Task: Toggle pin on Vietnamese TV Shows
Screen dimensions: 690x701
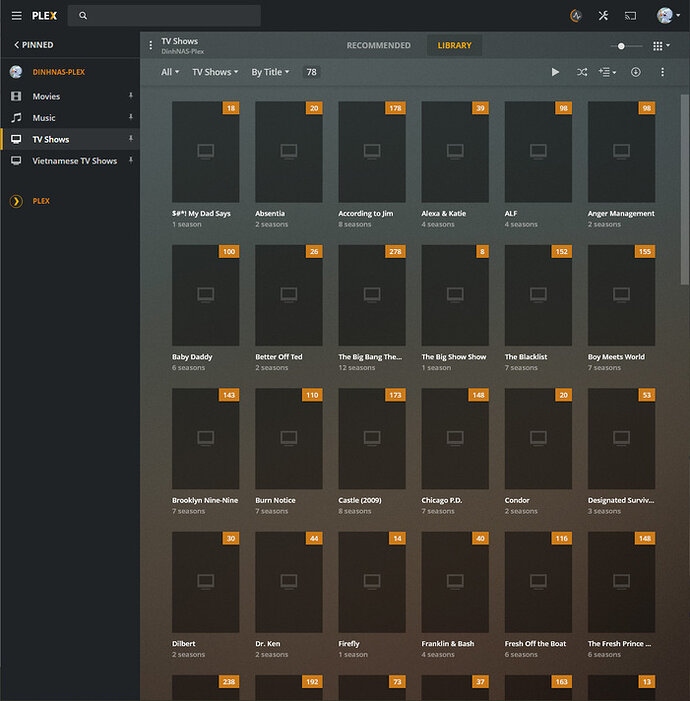Action: coord(130,161)
